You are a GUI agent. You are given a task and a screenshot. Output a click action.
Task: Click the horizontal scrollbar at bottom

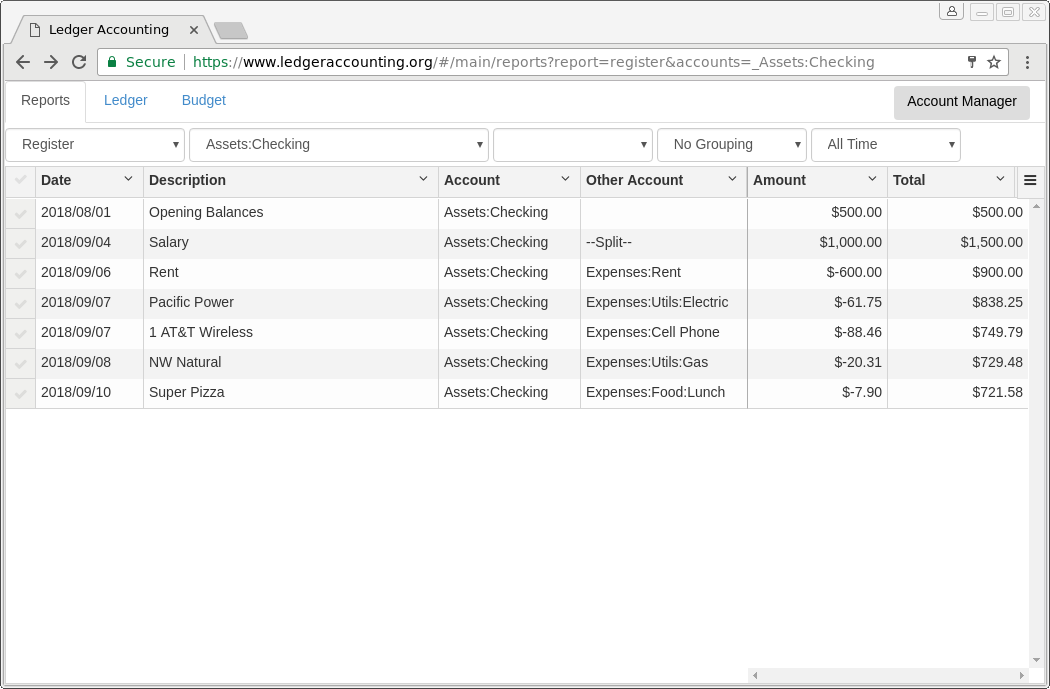click(x=888, y=676)
